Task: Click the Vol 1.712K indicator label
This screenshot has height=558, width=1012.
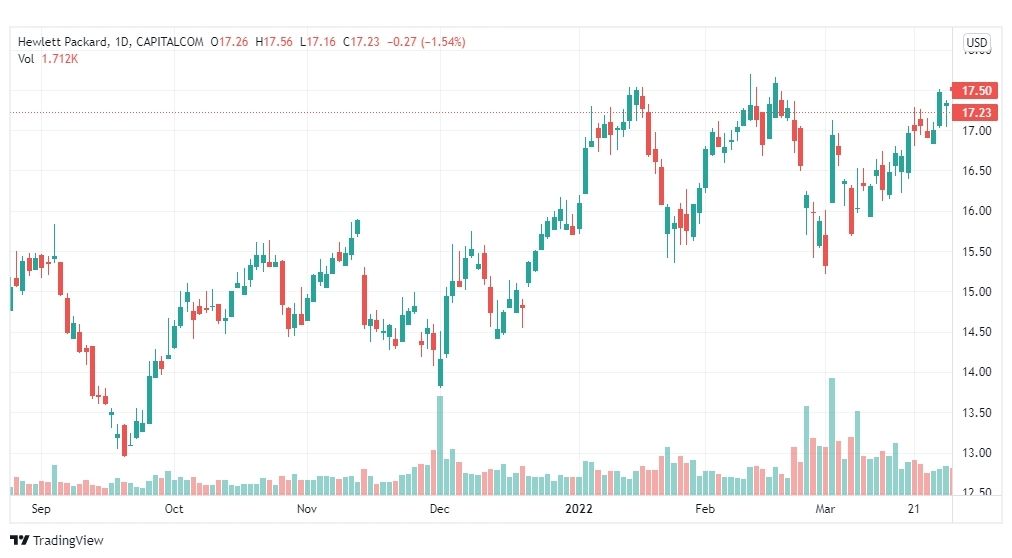Action: [x=48, y=59]
